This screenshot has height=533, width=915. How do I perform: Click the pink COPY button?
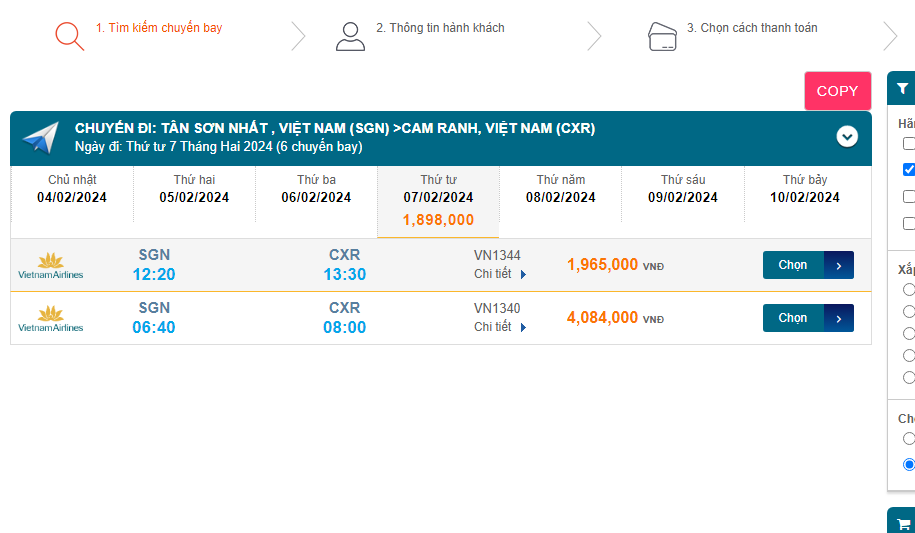(837, 91)
